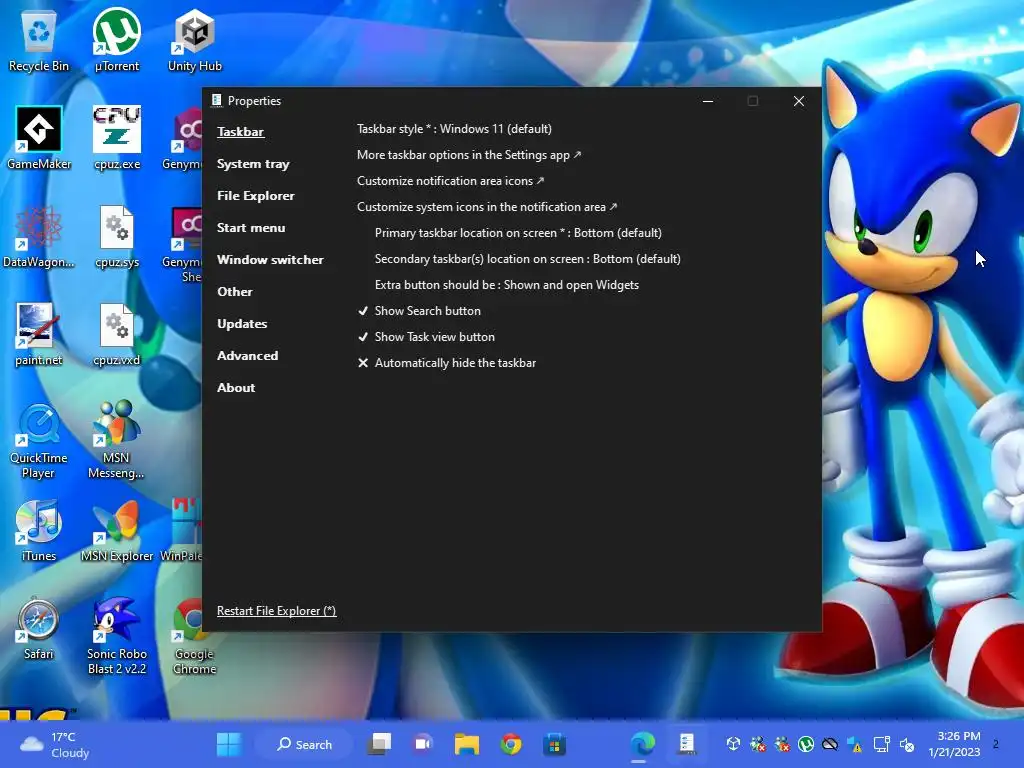Viewport: 1024px width, 768px height.
Task: Select the Sonic Robo Blast 2 shortcut
Action: coord(117,637)
